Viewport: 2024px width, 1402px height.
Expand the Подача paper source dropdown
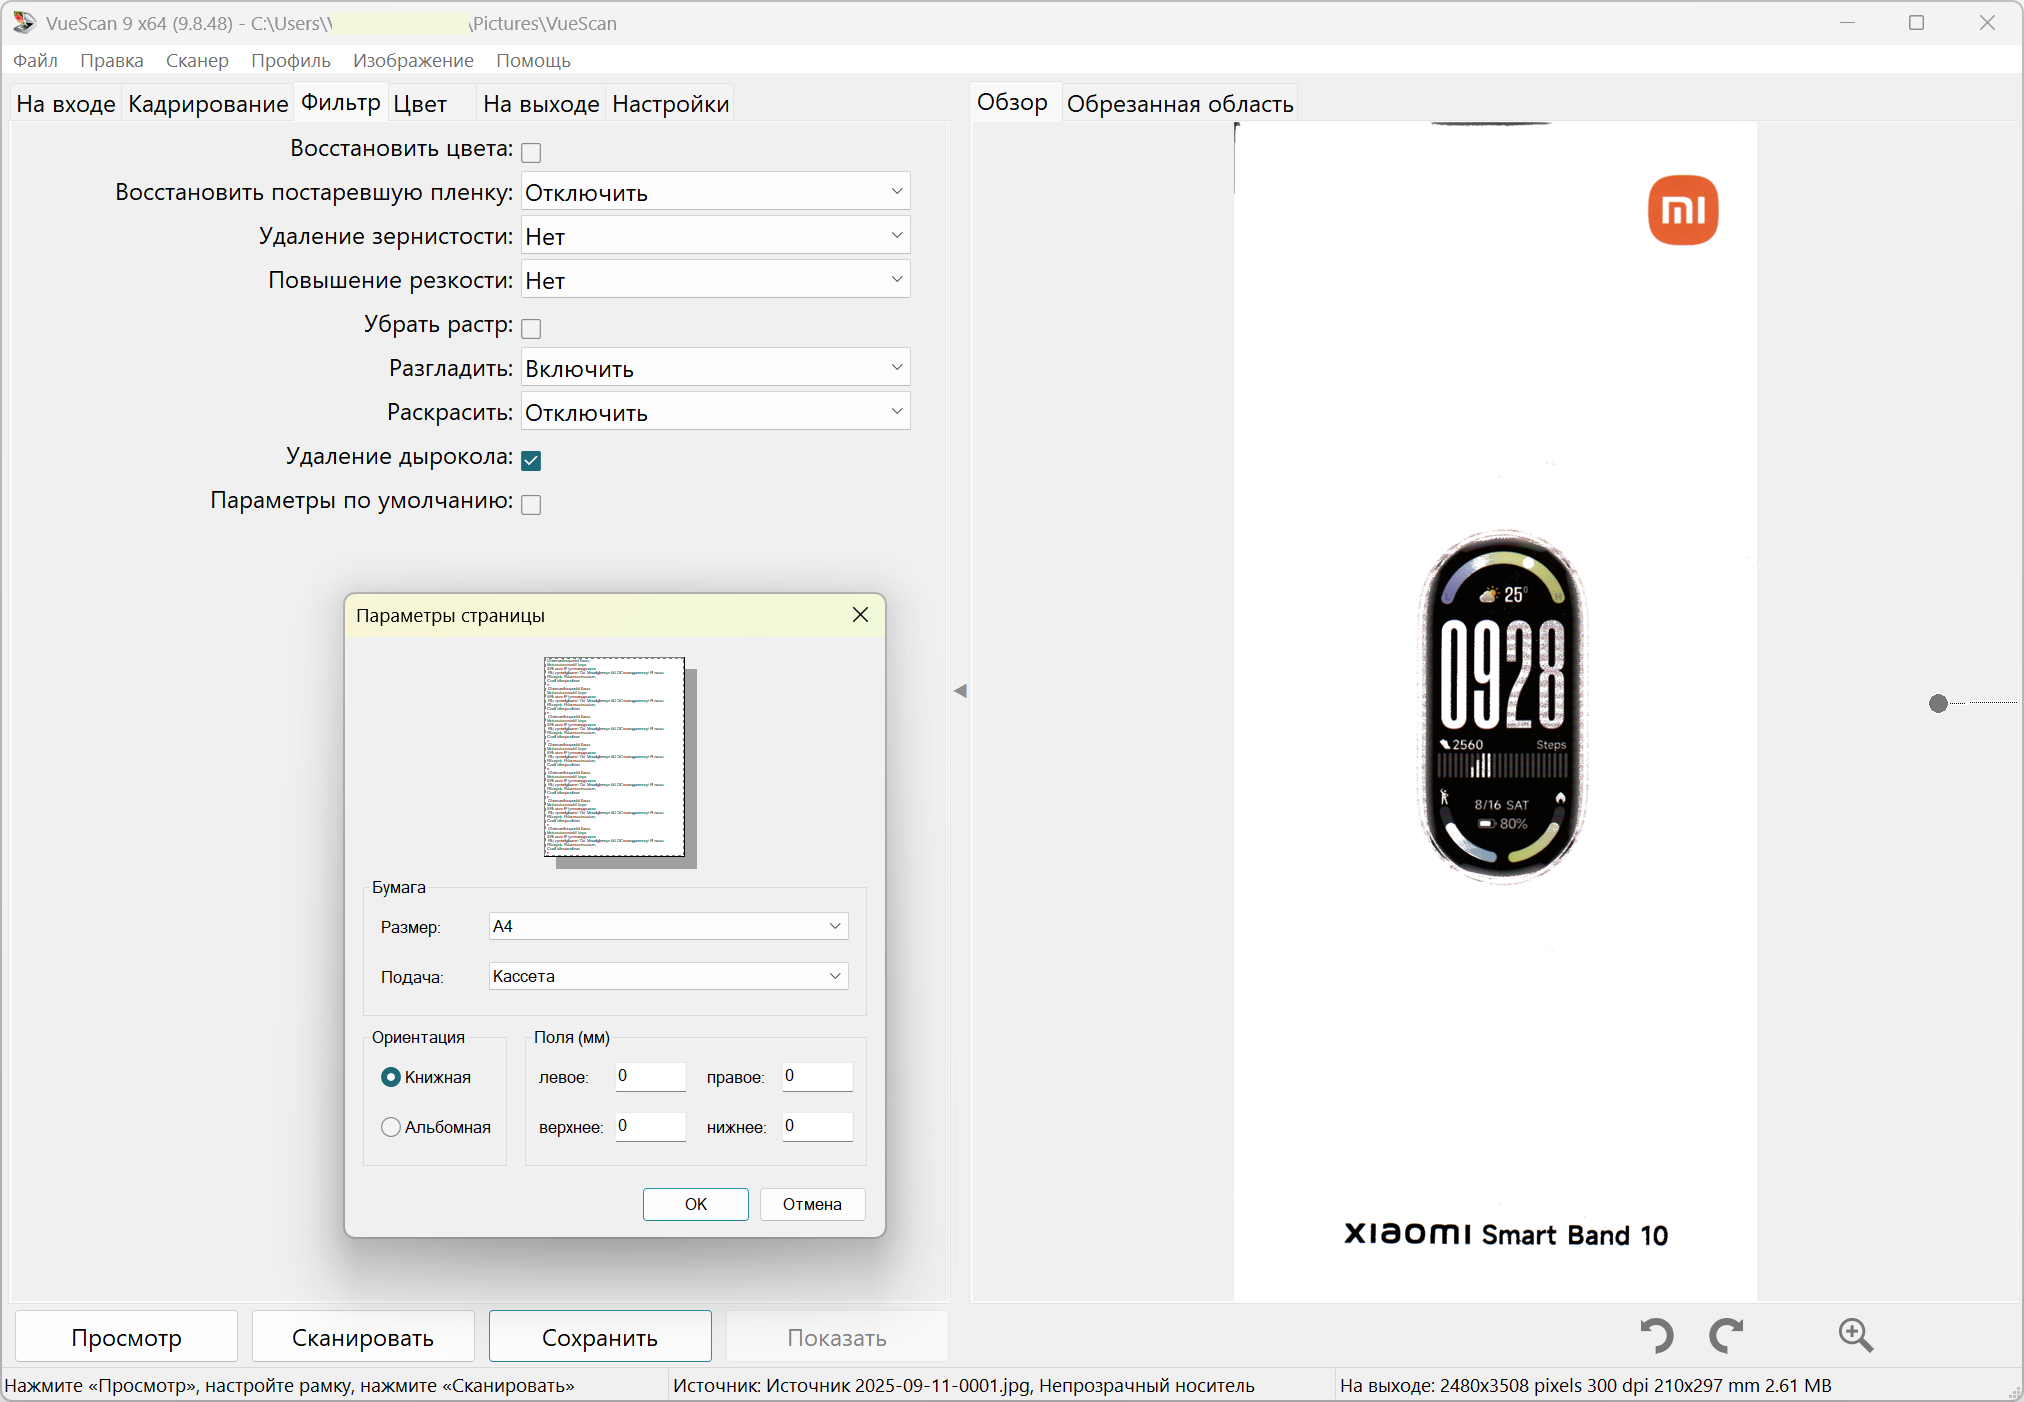click(x=668, y=976)
